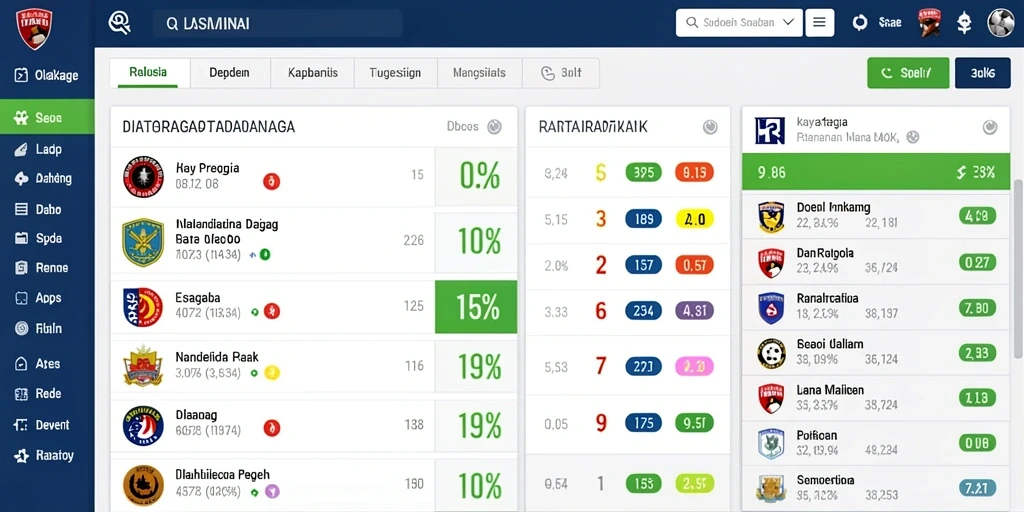Image resolution: width=1024 pixels, height=512 pixels.
Task: Open the Tugesiign tab
Action: pyautogui.click(x=395, y=73)
